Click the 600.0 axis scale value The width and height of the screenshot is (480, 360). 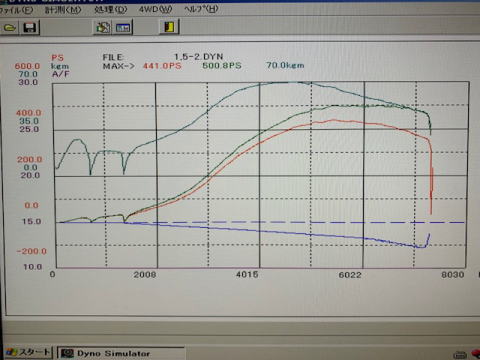coord(27,66)
